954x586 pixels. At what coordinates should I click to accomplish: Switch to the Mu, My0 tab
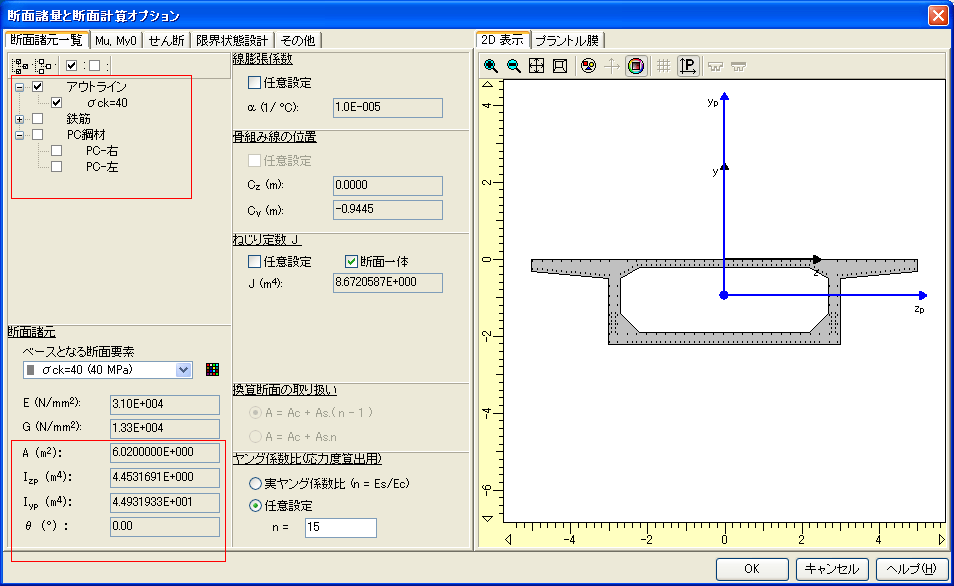click(116, 41)
